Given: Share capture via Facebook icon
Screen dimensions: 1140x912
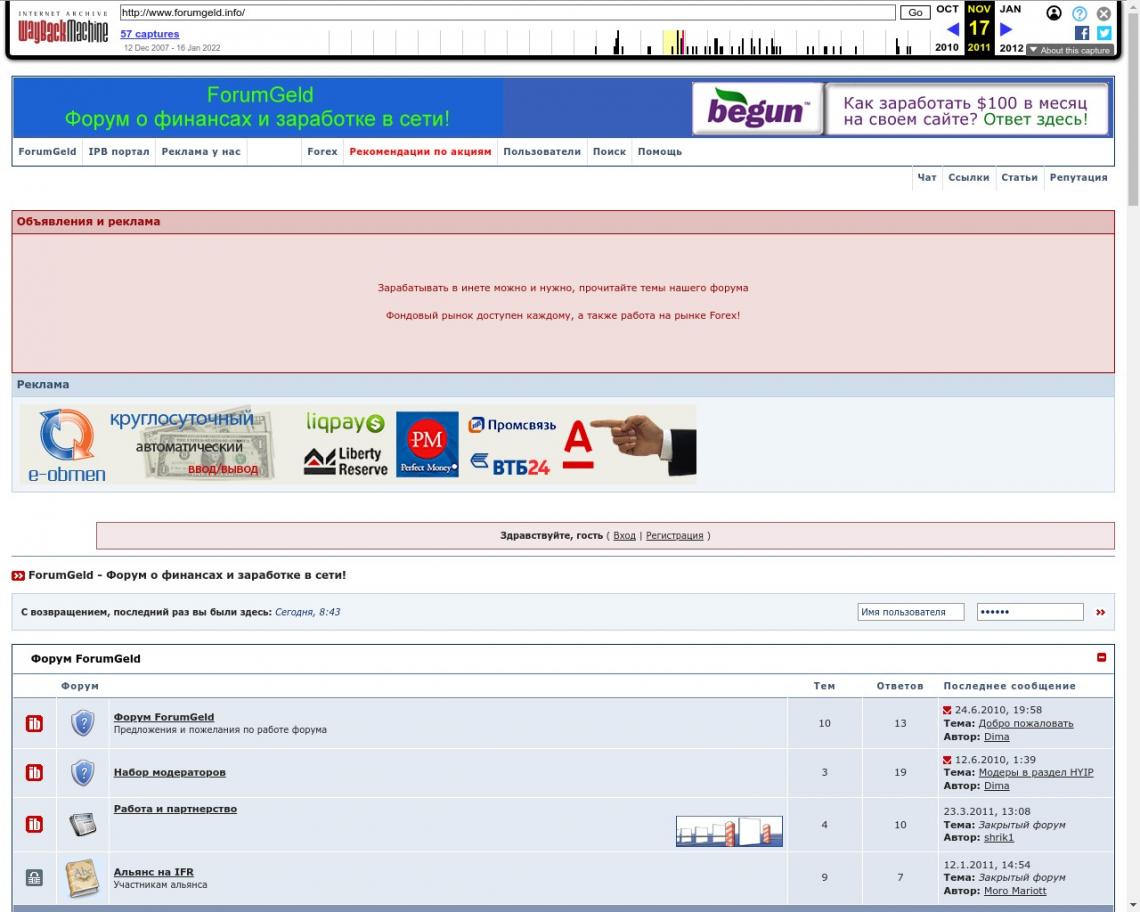Looking at the screenshot, I should (1082, 33).
